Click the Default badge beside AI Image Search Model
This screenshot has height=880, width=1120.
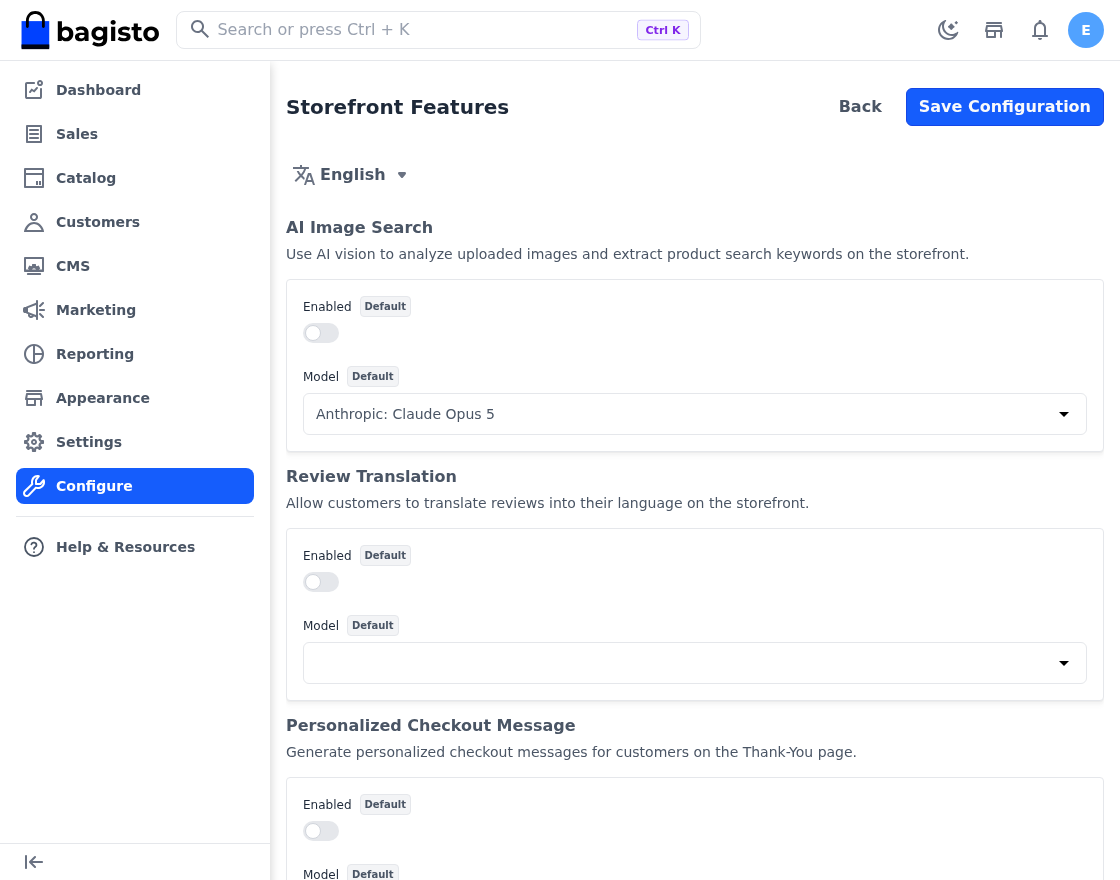pyautogui.click(x=373, y=376)
